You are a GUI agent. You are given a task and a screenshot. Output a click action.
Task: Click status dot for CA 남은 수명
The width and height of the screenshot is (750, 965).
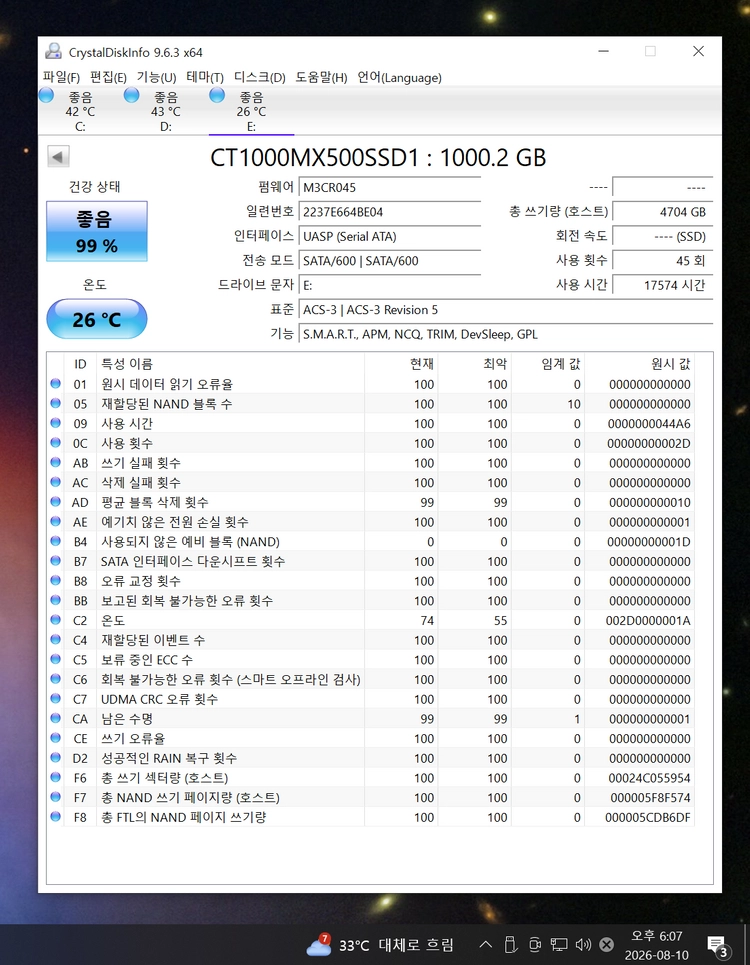pyautogui.click(x=55, y=718)
